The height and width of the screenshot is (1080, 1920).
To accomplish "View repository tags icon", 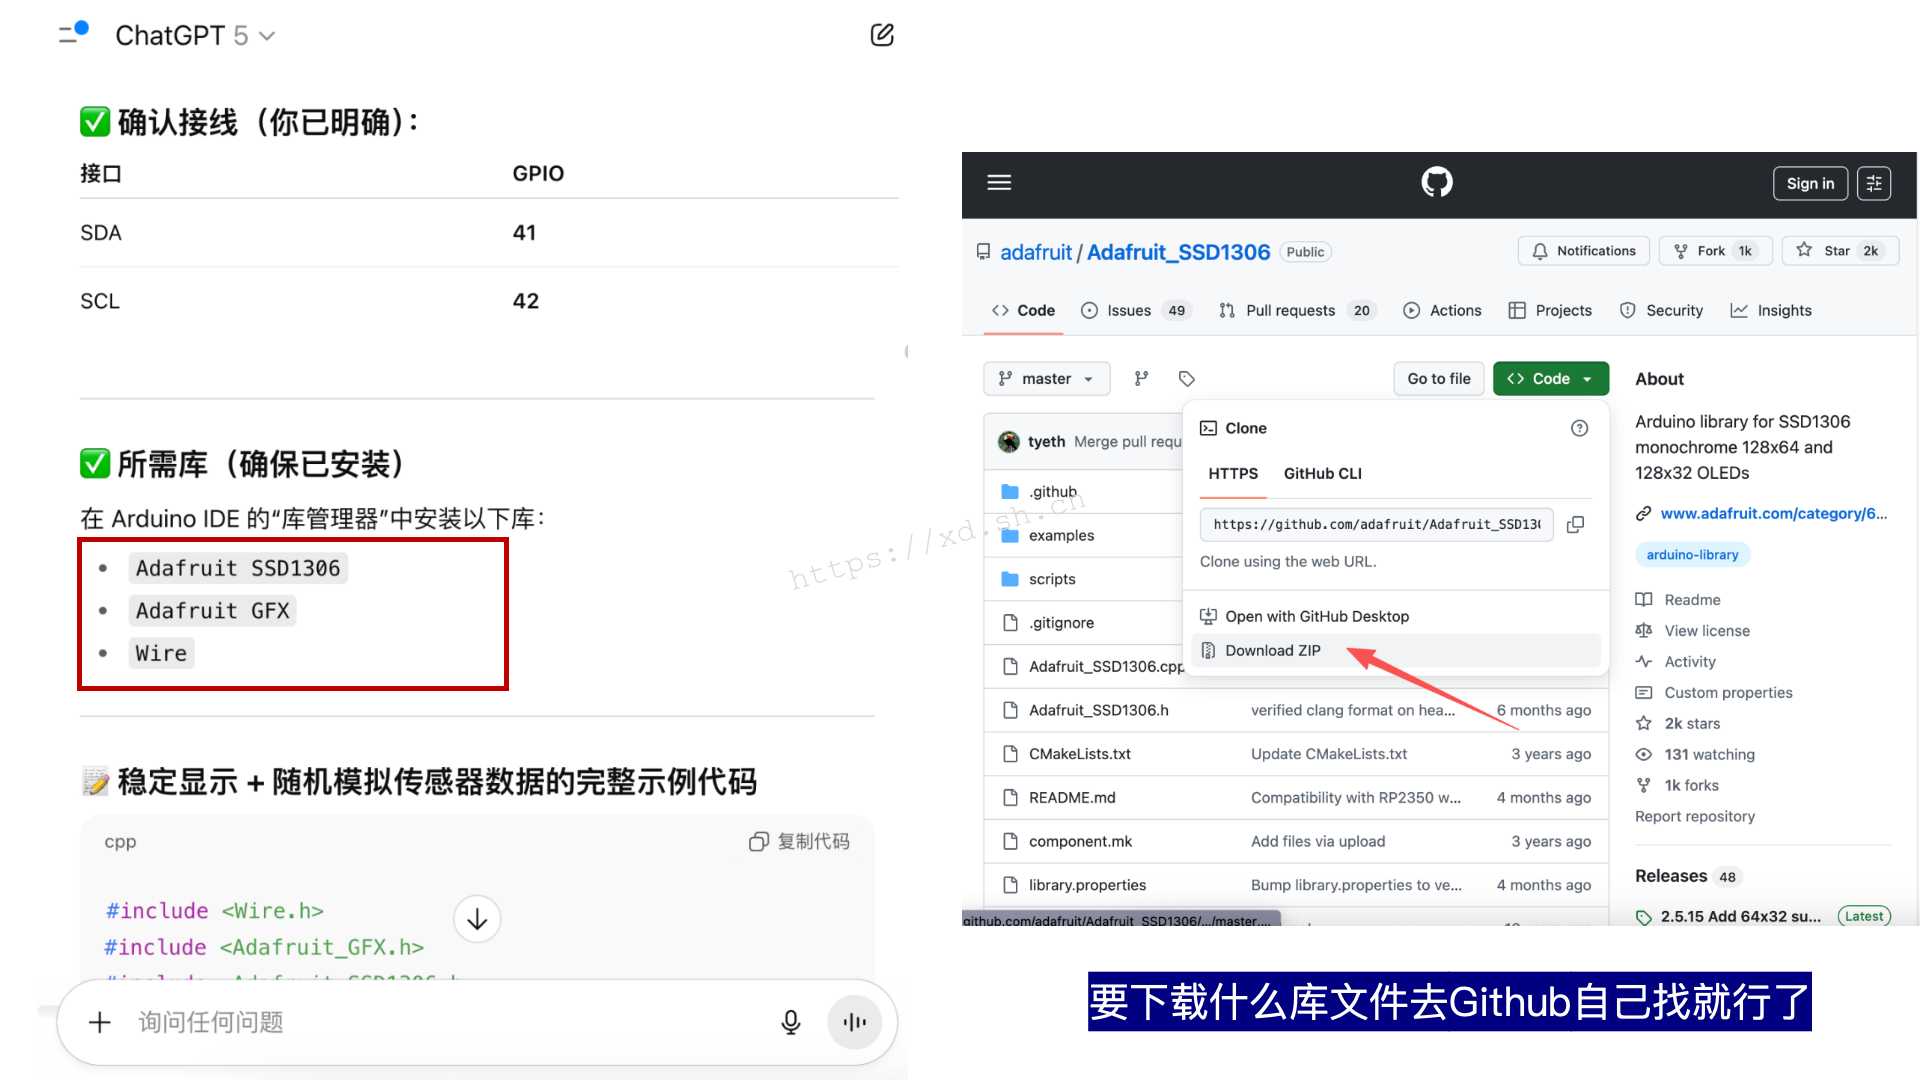I will tap(1186, 379).
